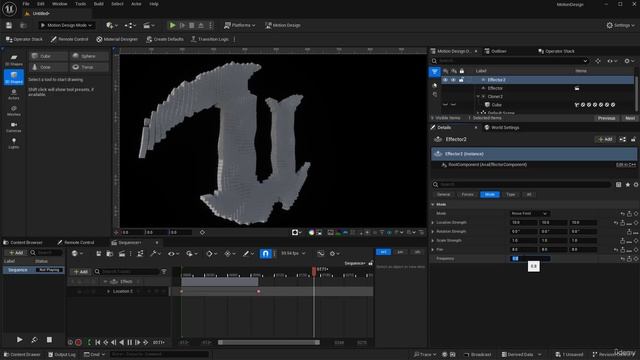Click the sequencer record button
This screenshot has height=360, width=640.
78,342
